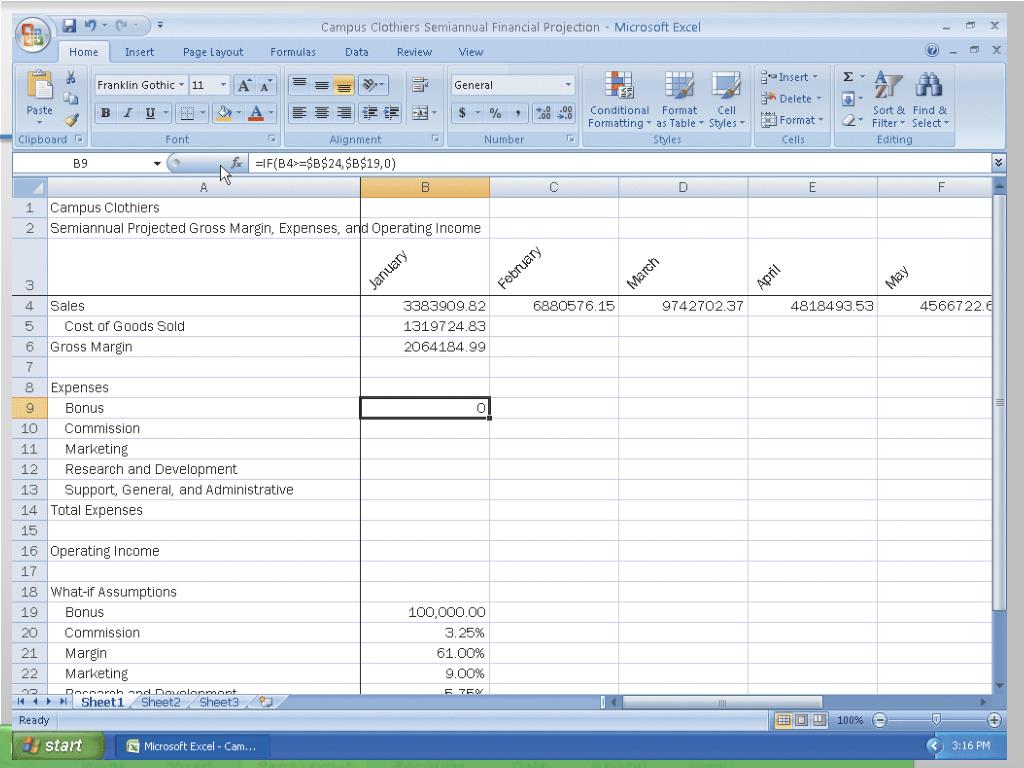This screenshot has height=768, width=1024.
Task: Align text to the left
Action: [299, 113]
